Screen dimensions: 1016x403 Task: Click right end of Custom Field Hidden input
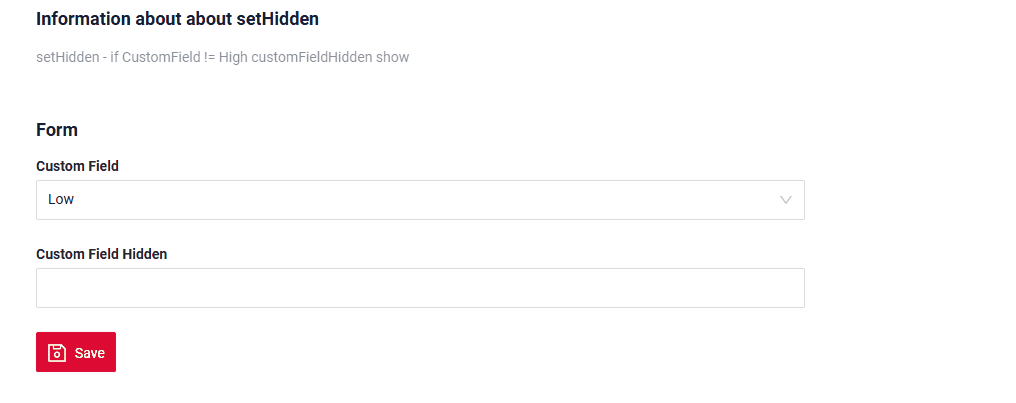780,288
